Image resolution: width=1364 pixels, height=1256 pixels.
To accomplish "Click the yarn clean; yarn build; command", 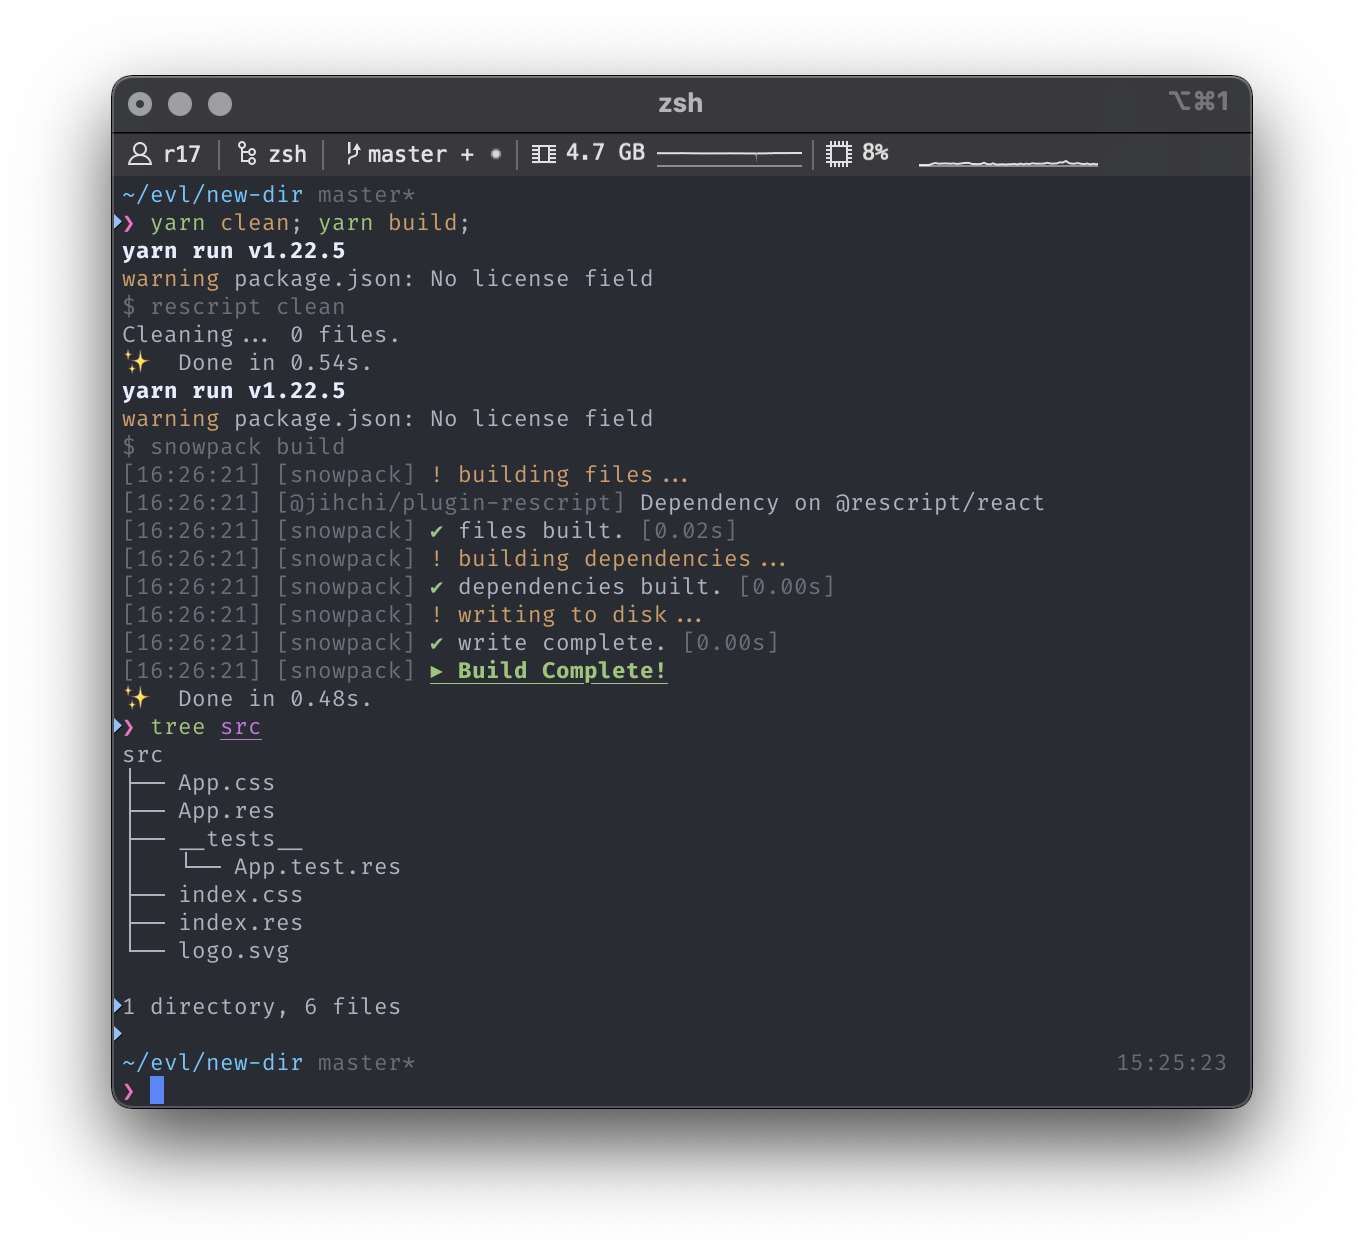I will [310, 222].
